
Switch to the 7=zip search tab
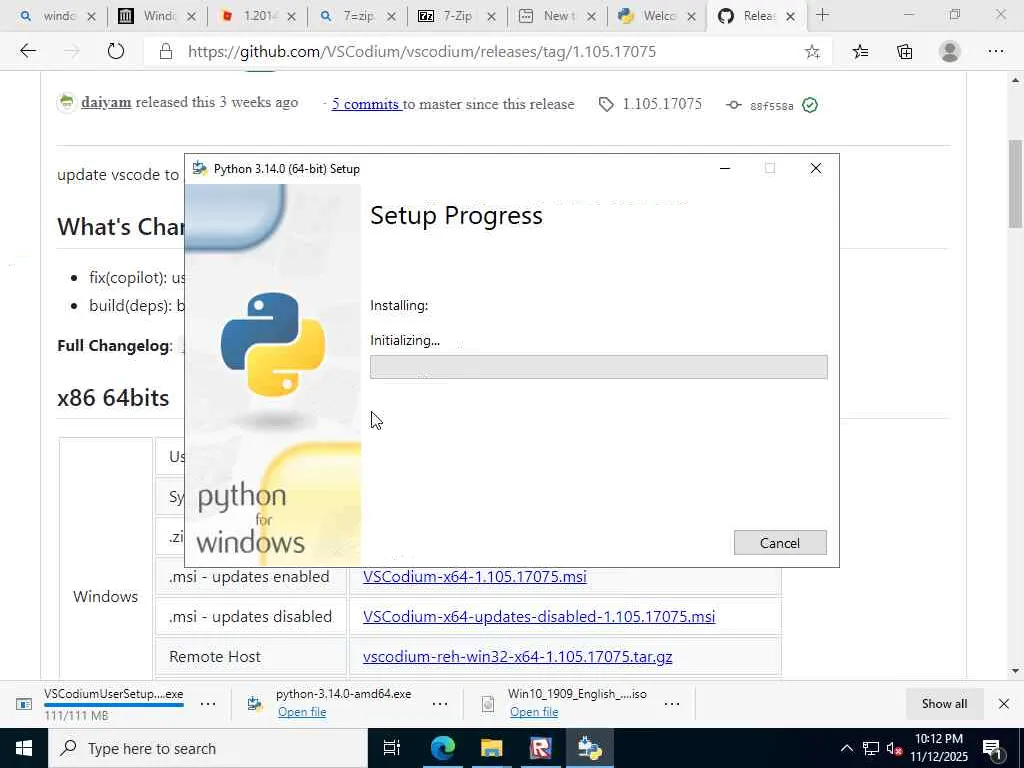(x=357, y=16)
